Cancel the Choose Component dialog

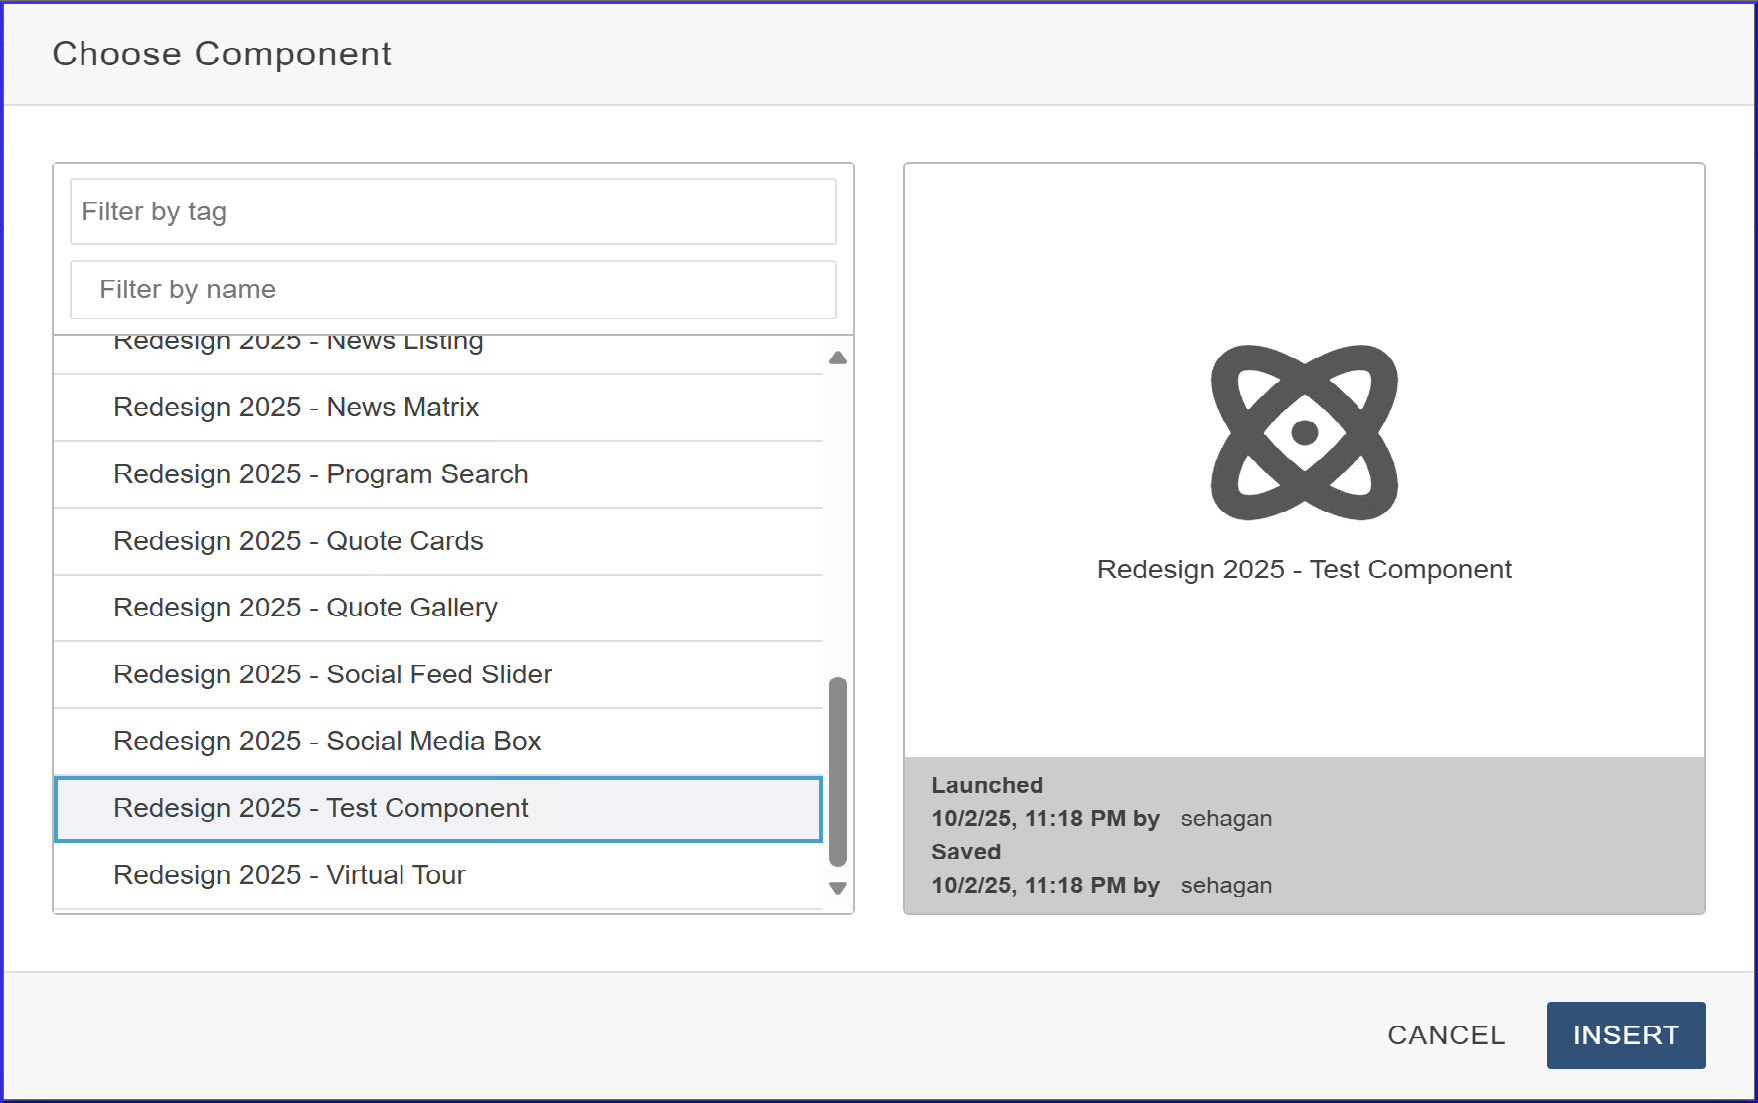[x=1445, y=1035]
